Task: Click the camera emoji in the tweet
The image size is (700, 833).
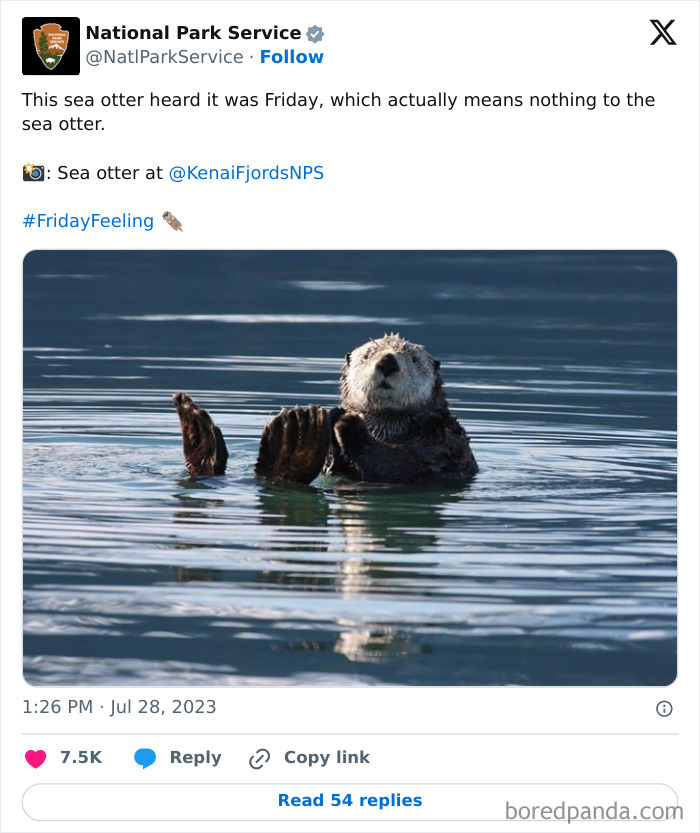Action: coord(32,173)
